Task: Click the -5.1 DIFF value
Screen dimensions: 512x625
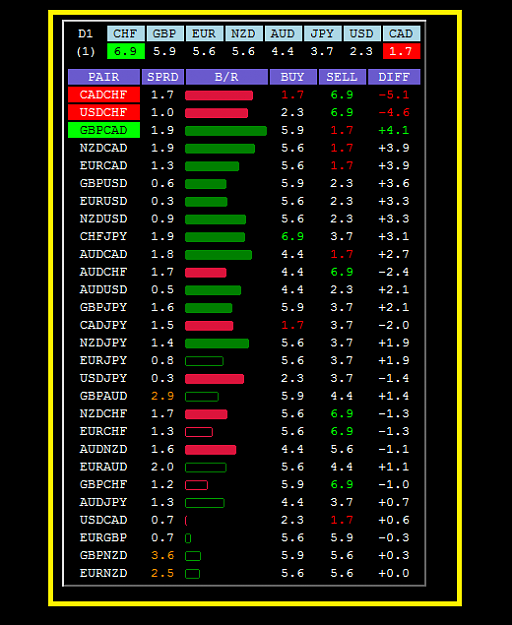Action: click(394, 95)
